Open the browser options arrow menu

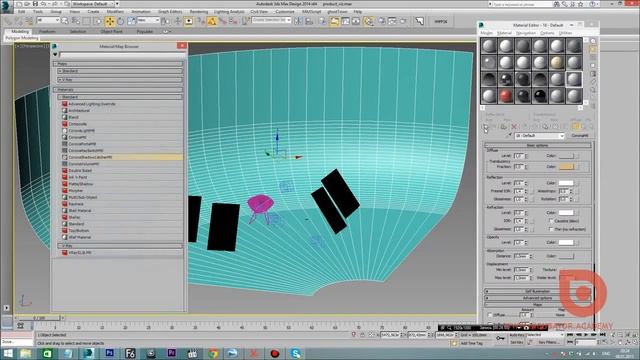pyautogui.click(x=55, y=54)
